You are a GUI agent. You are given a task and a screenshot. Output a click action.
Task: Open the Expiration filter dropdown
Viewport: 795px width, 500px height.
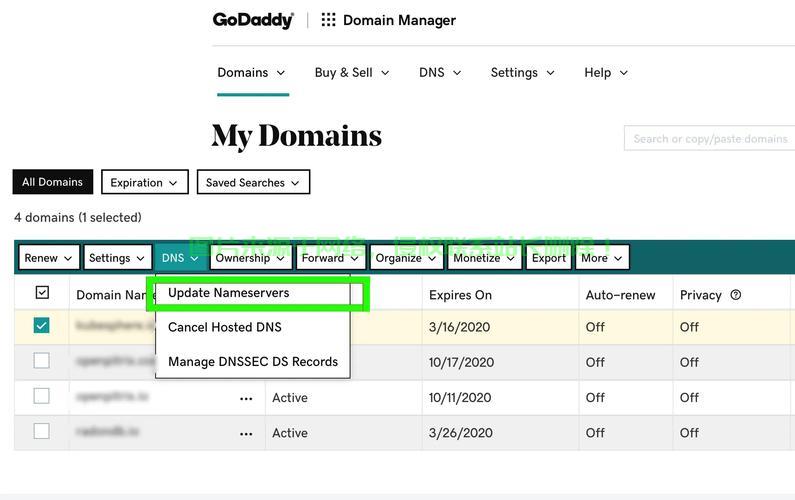tap(144, 182)
